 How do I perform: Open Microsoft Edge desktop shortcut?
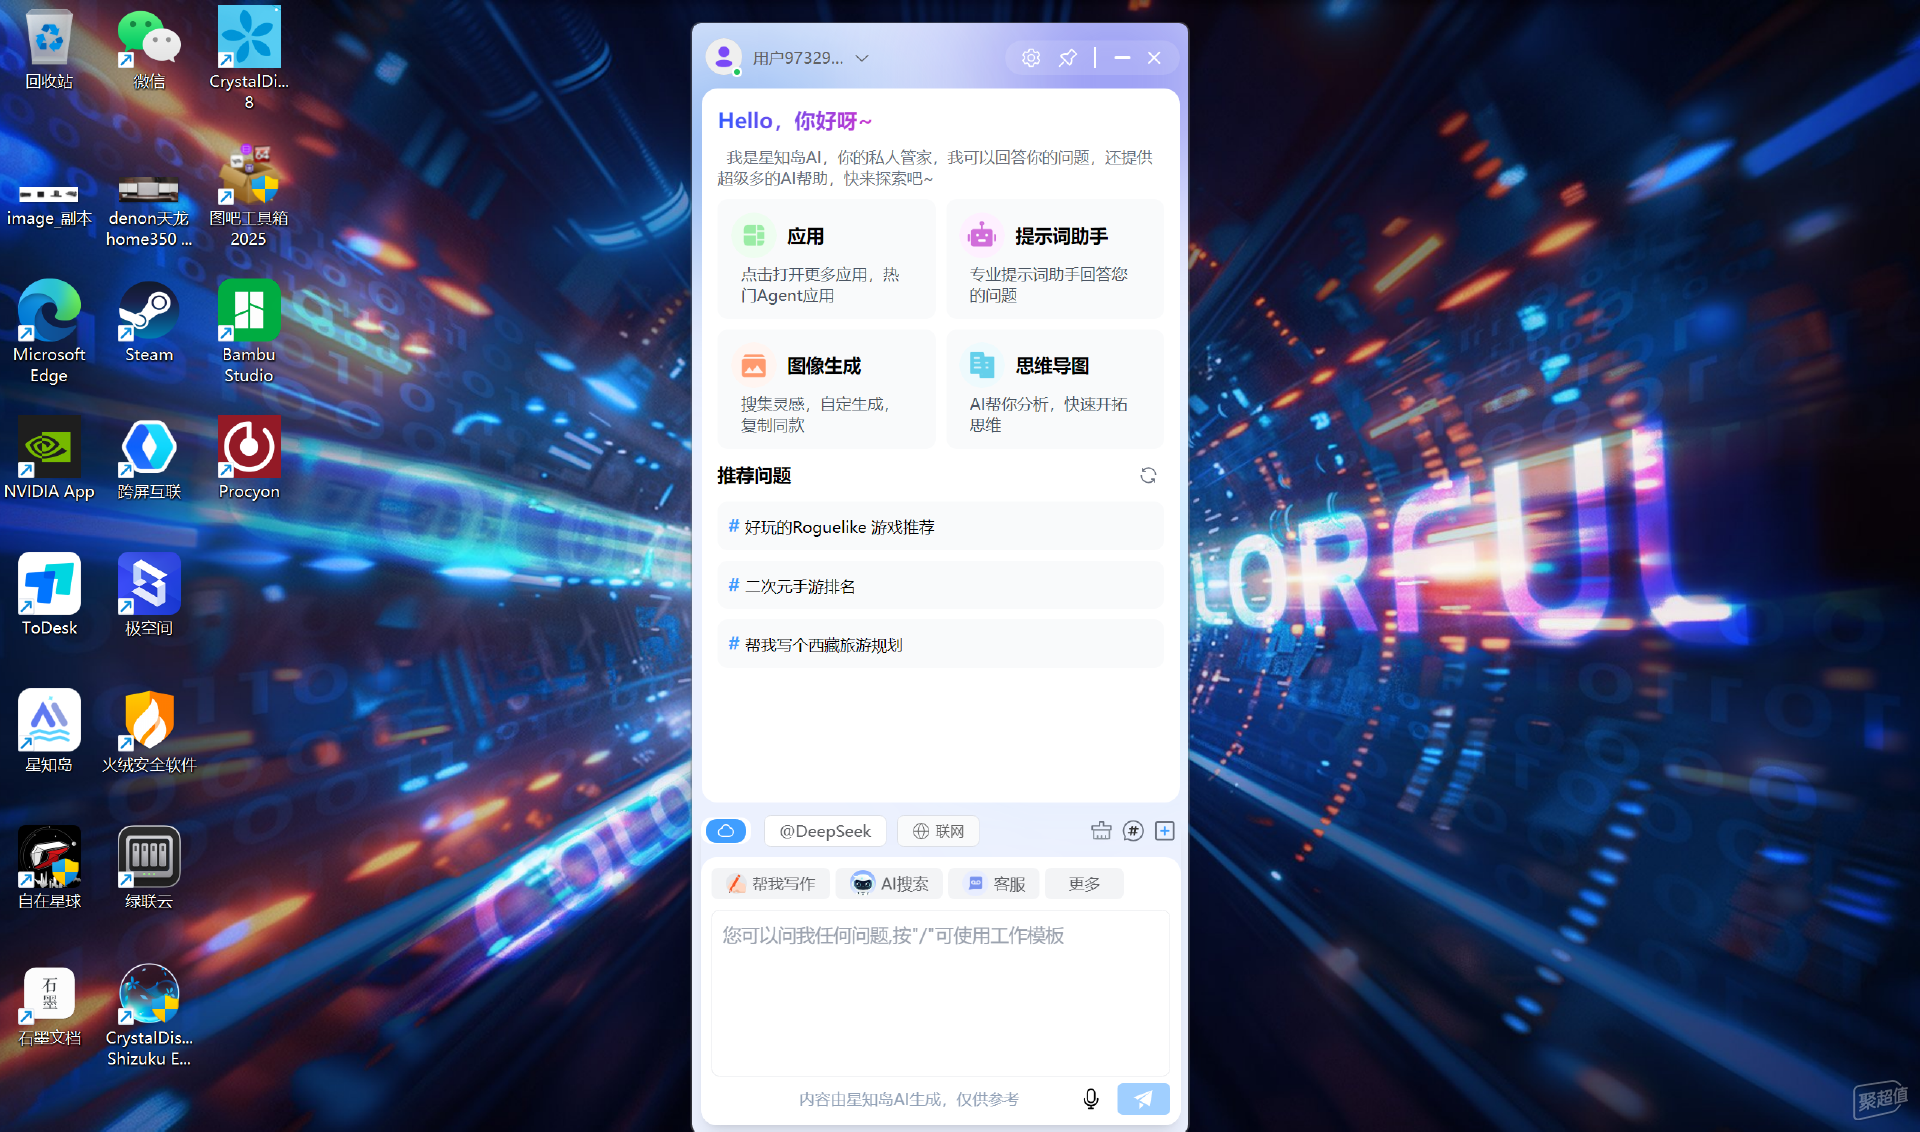(x=49, y=331)
